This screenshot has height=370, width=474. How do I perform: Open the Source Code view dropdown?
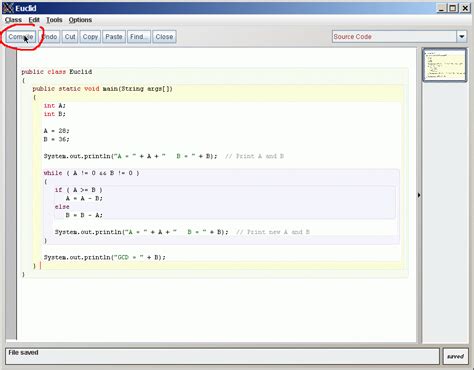[x=399, y=37]
